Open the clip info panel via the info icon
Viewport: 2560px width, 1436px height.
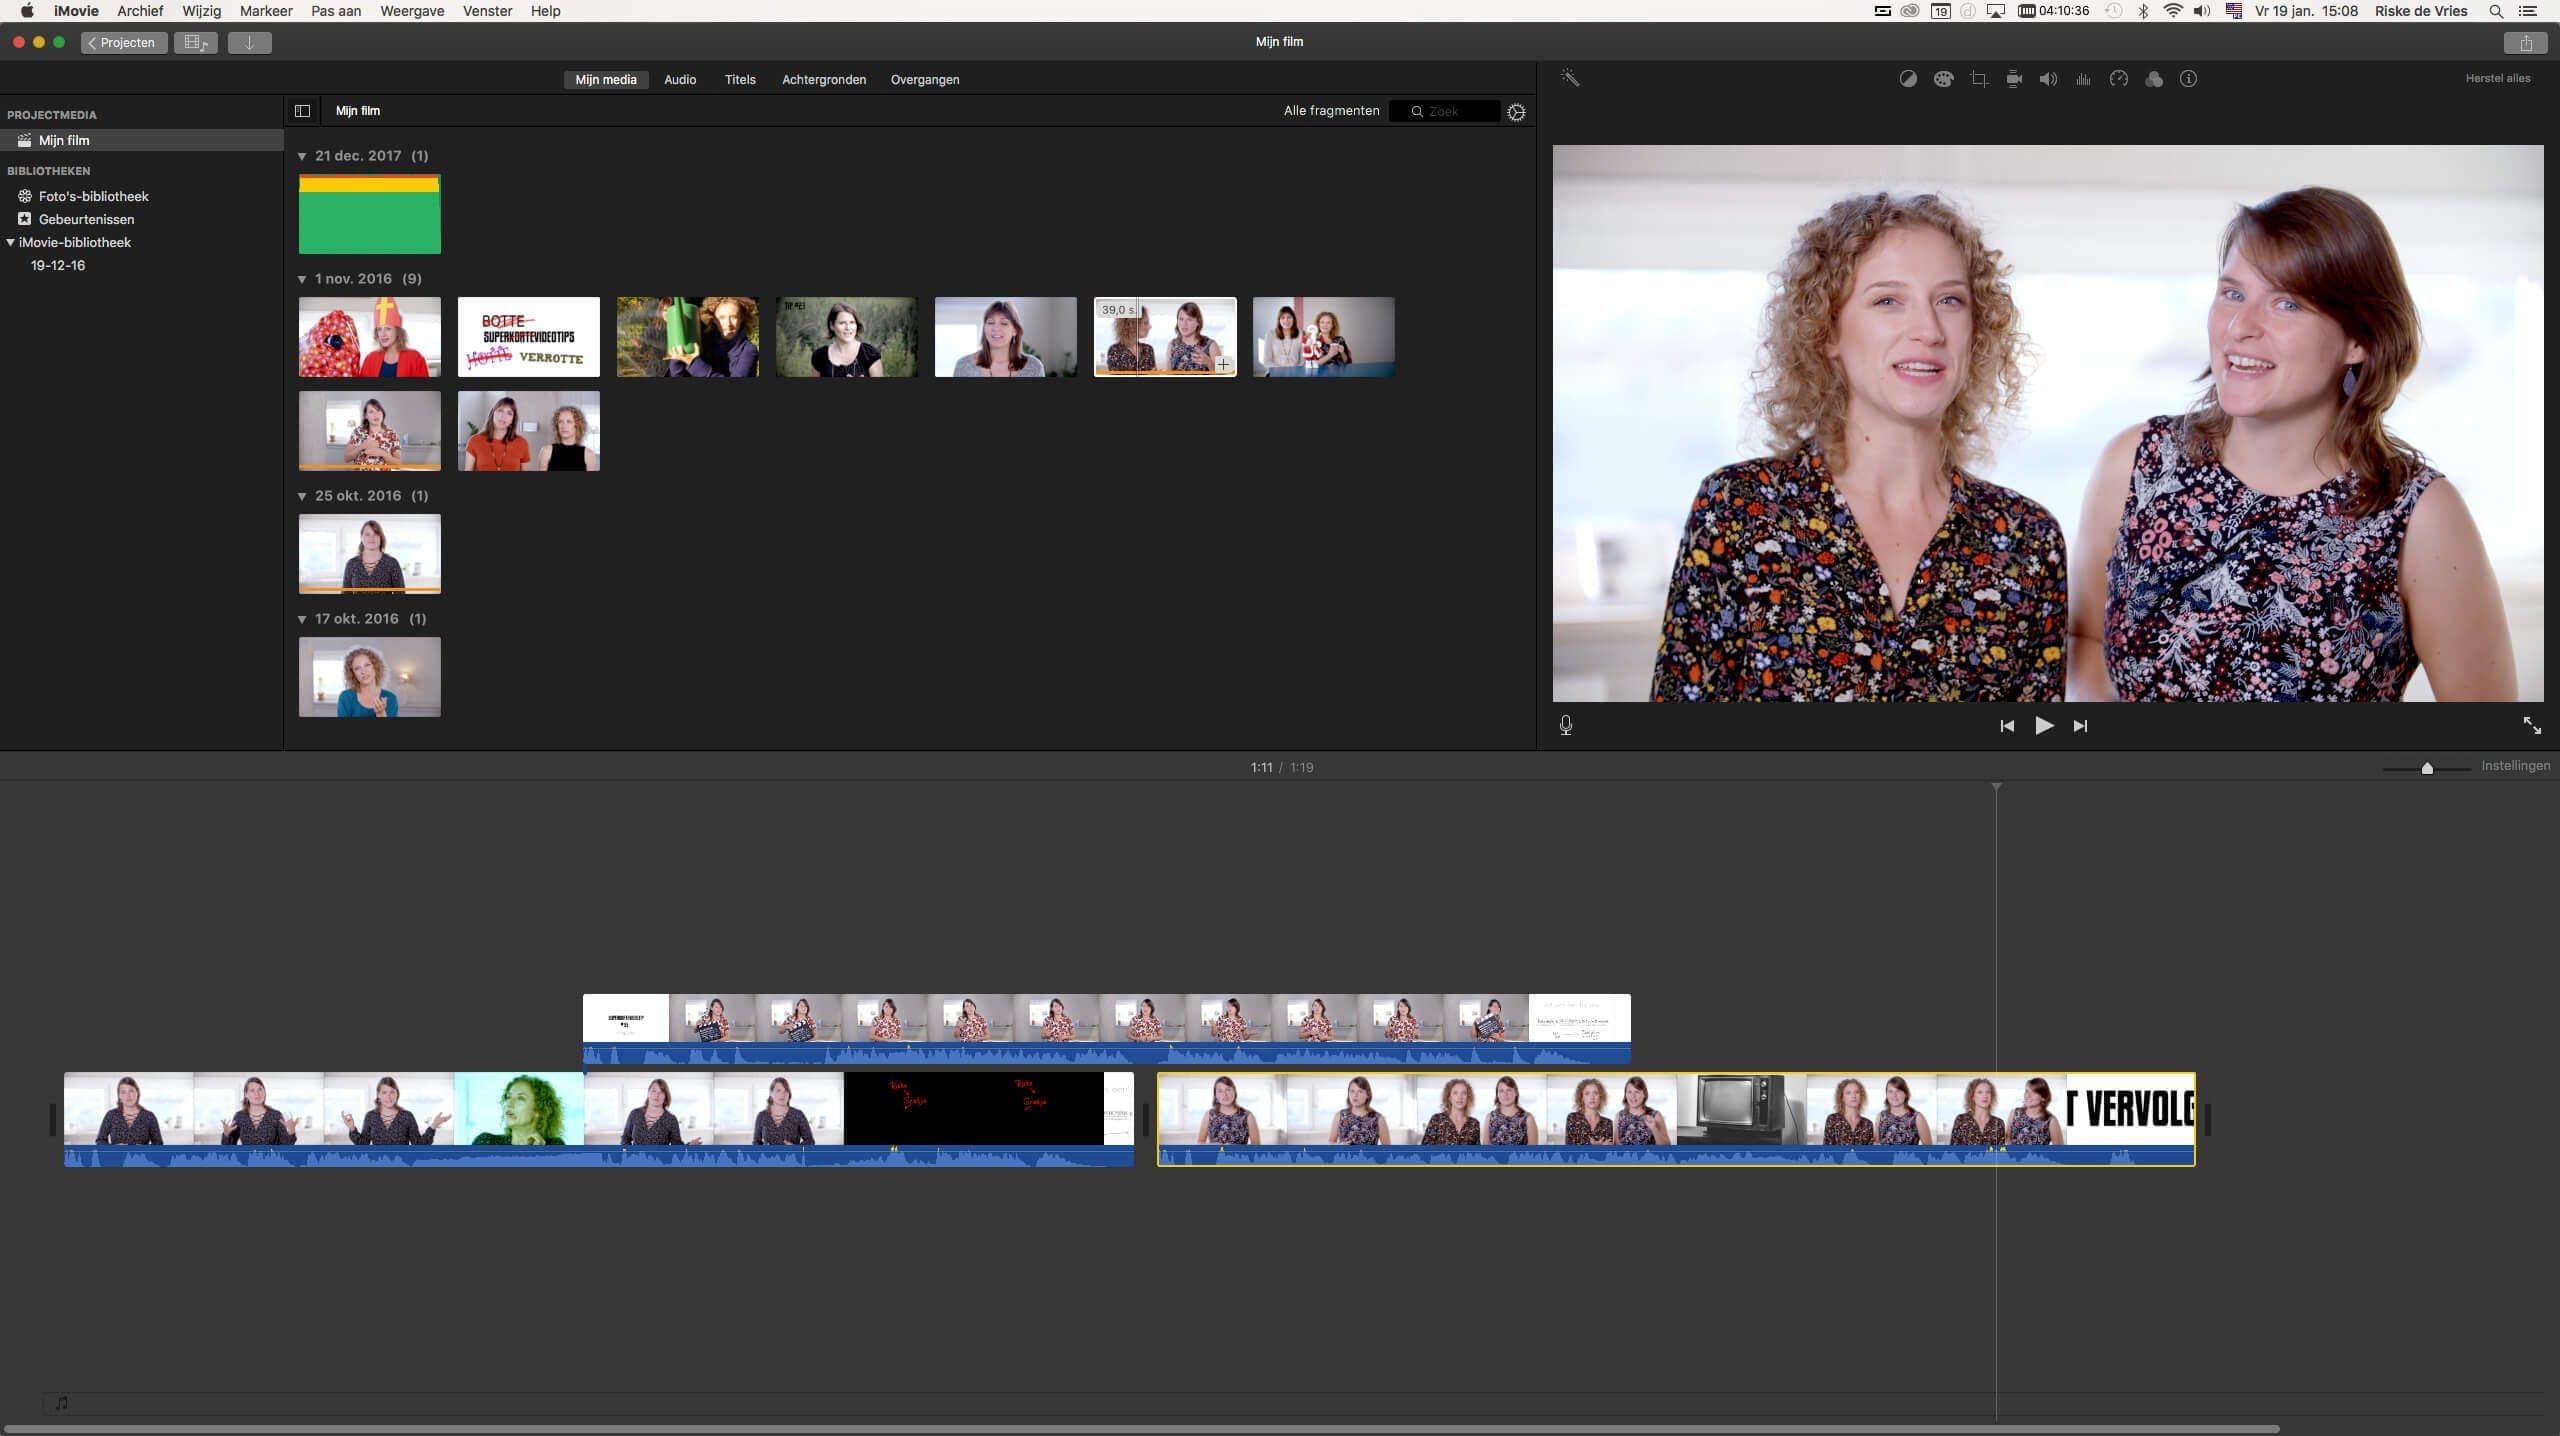pyautogui.click(x=2190, y=79)
